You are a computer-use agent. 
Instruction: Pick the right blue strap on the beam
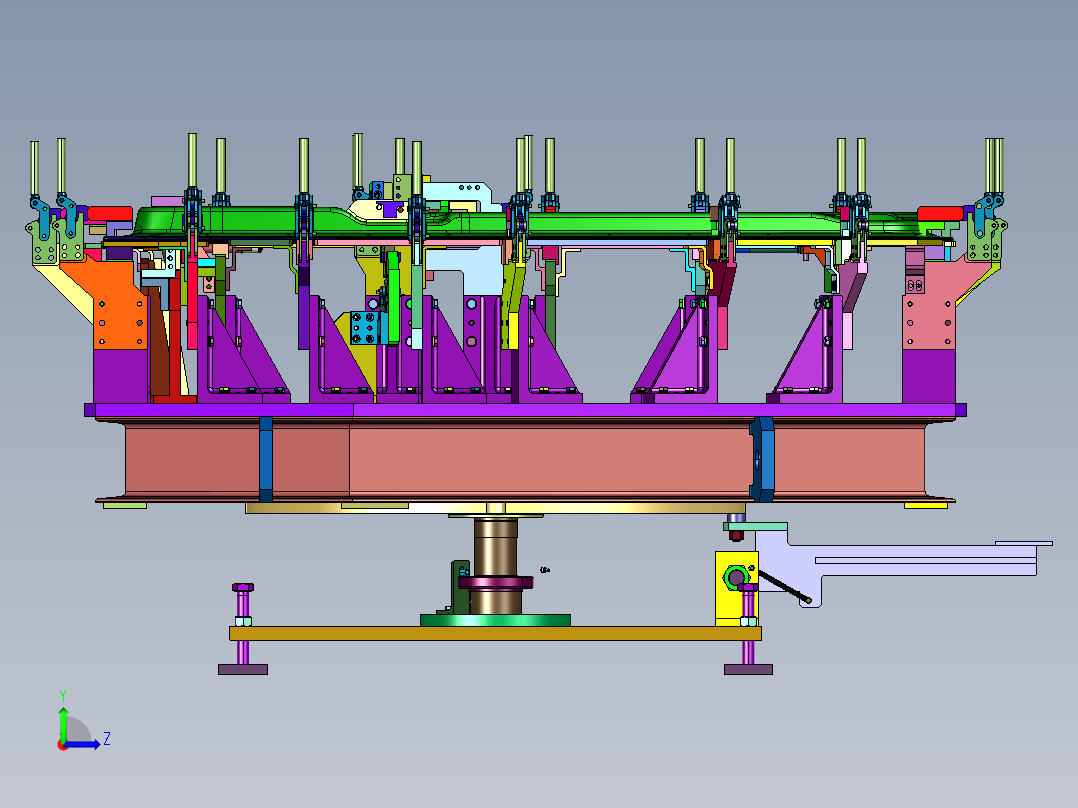pos(762,459)
